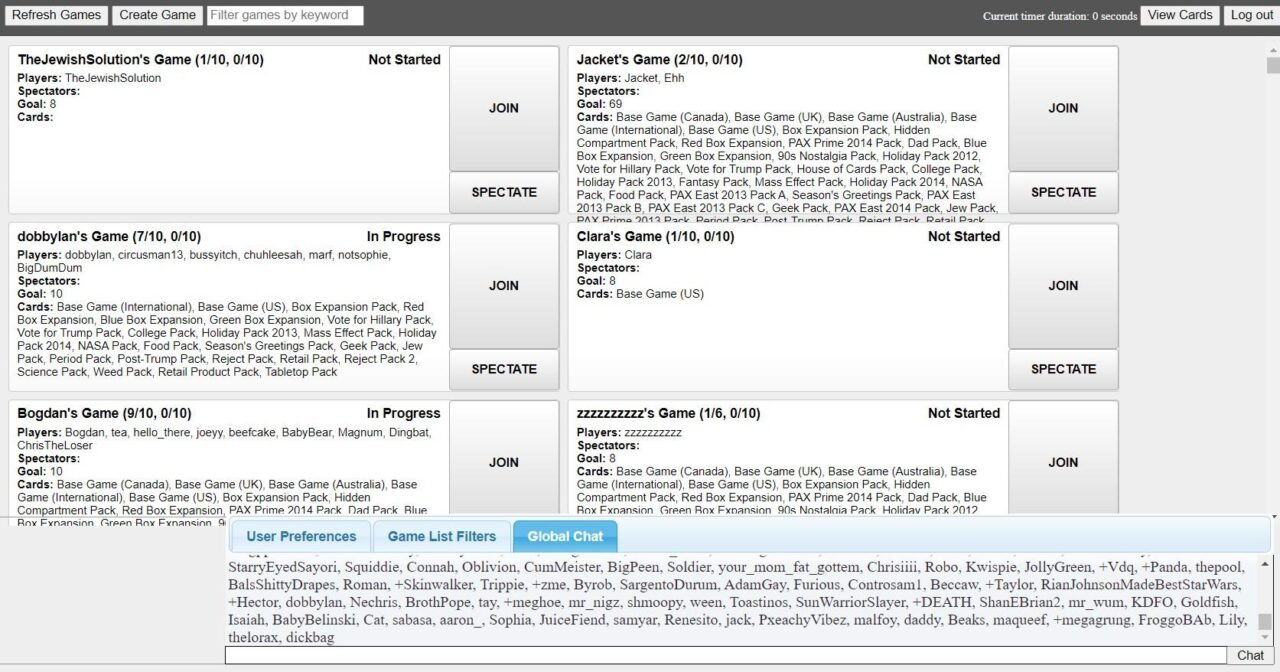Viewport: 1280px width, 672px height.
Task: Click the chat message input box
Action: tap(720, 655)
